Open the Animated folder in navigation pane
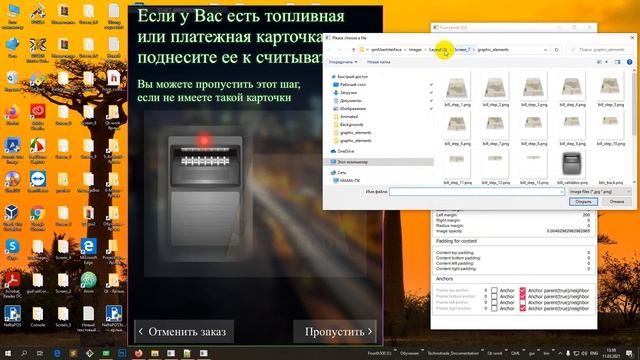 point(346,117)
